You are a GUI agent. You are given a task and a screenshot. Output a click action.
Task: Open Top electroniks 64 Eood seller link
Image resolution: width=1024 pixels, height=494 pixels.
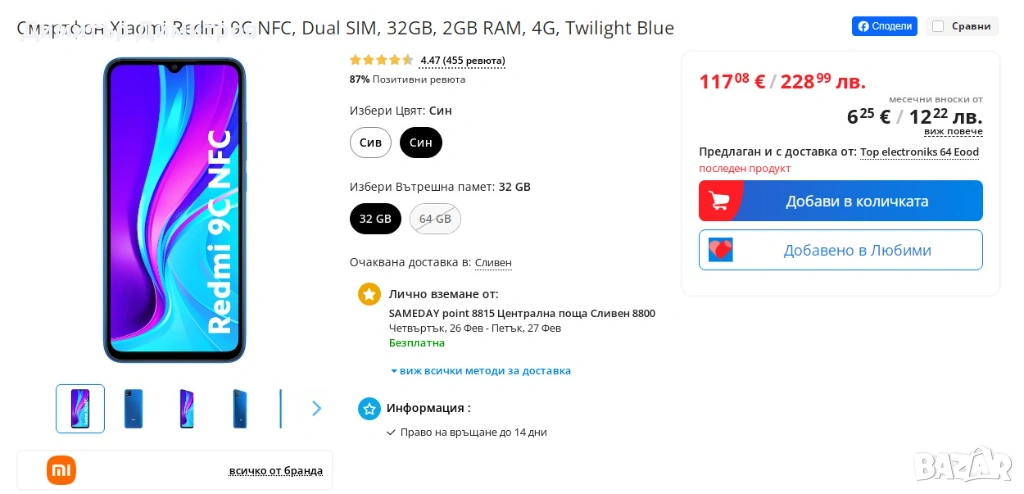[919, 152]
